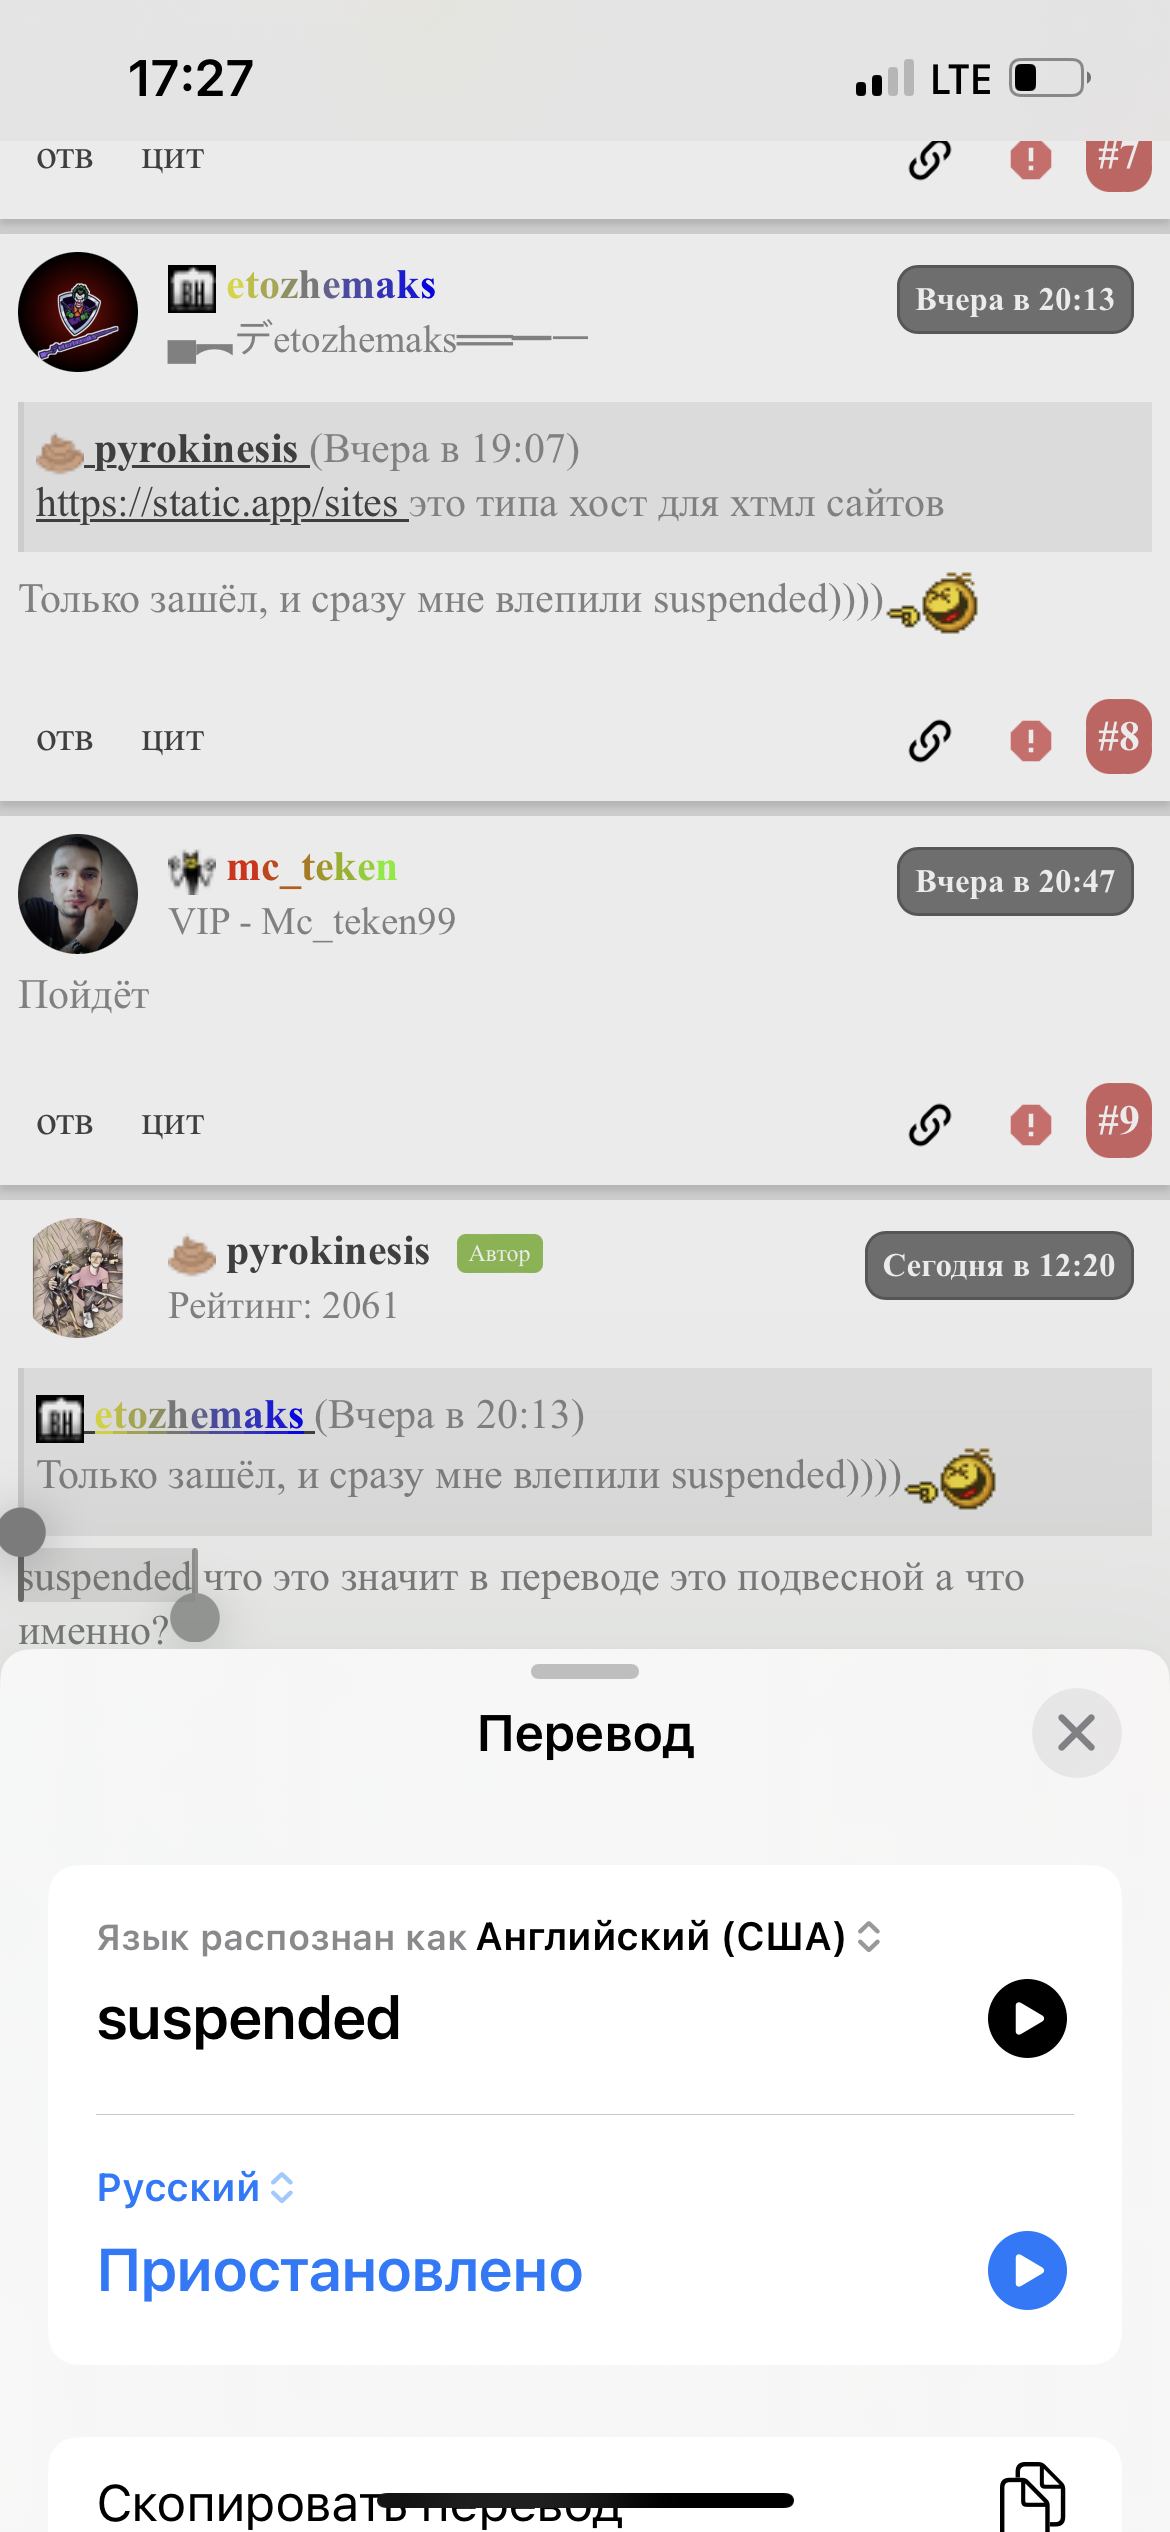Image resolution: width=1170 pixels, height=2532 pixels.
Task: Play pronunciation of English word suspended
Action: (x=1027, y=2018)
